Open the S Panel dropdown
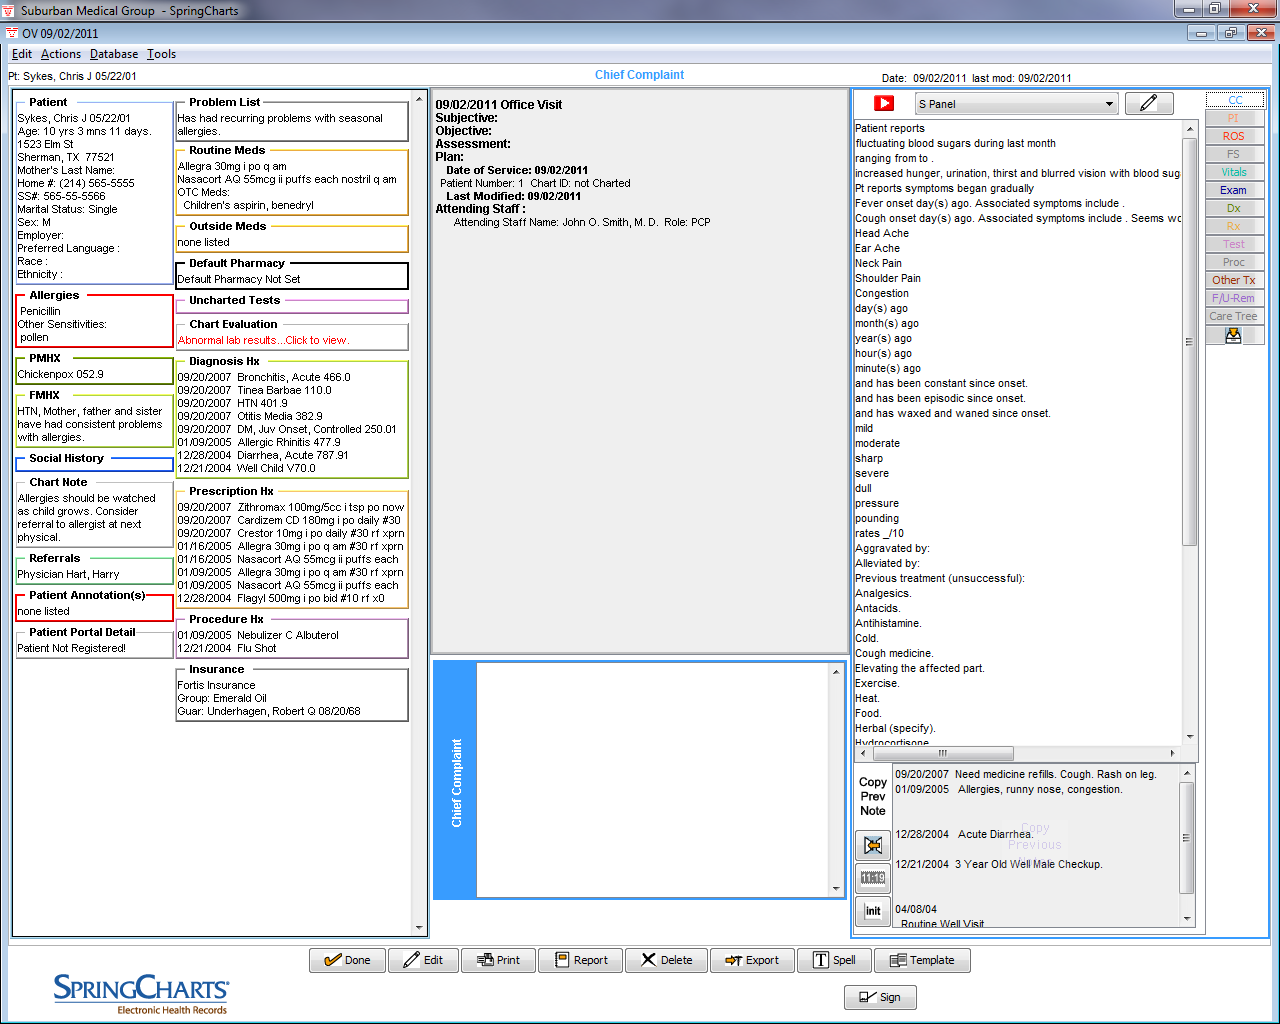1280x1024 pixels. [1016, 104]
